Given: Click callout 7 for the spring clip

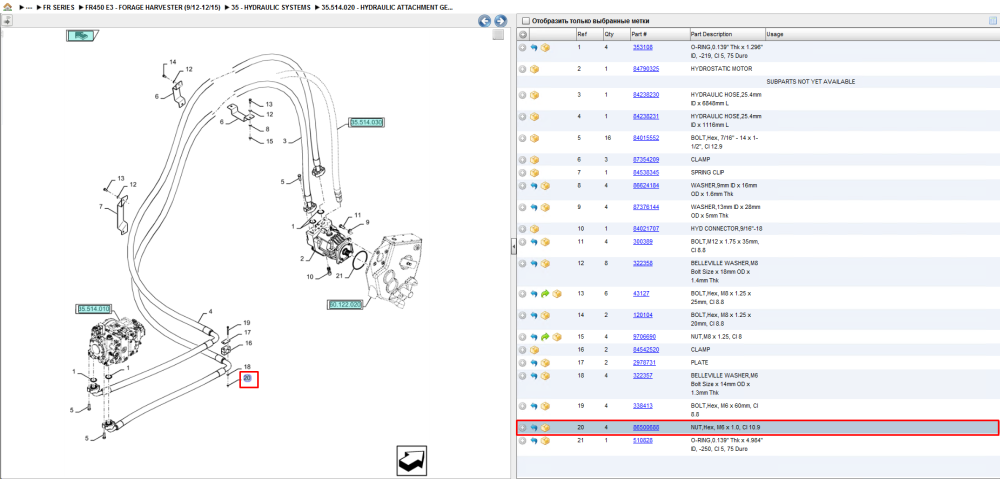Looking at the screenshot, I should (x=101, y=207).
